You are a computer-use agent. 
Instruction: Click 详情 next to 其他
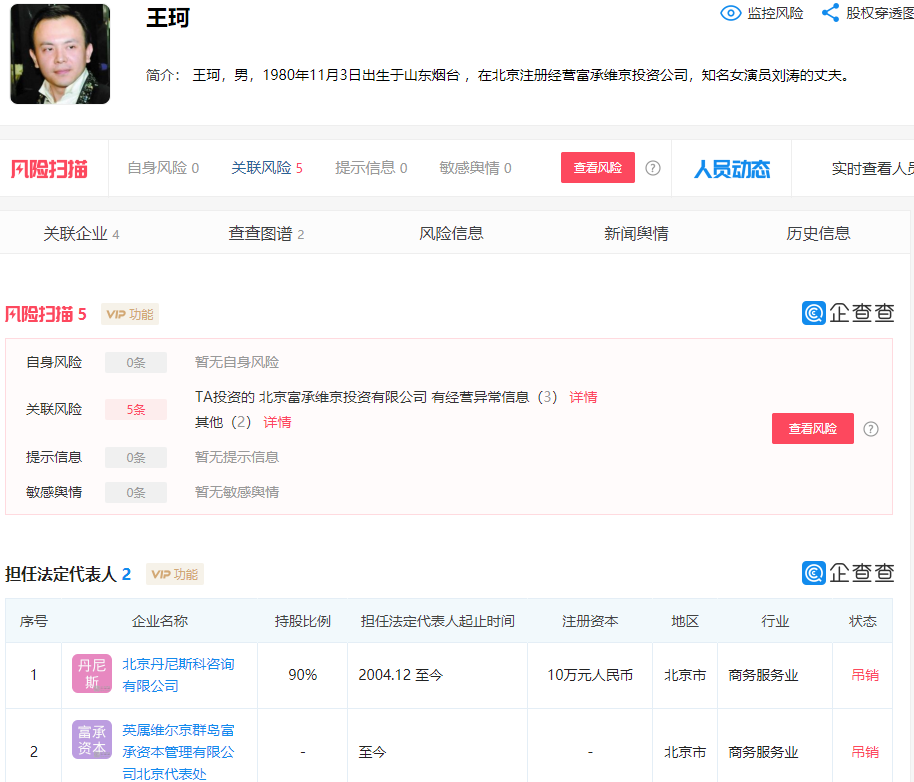(x=277, y=422)
